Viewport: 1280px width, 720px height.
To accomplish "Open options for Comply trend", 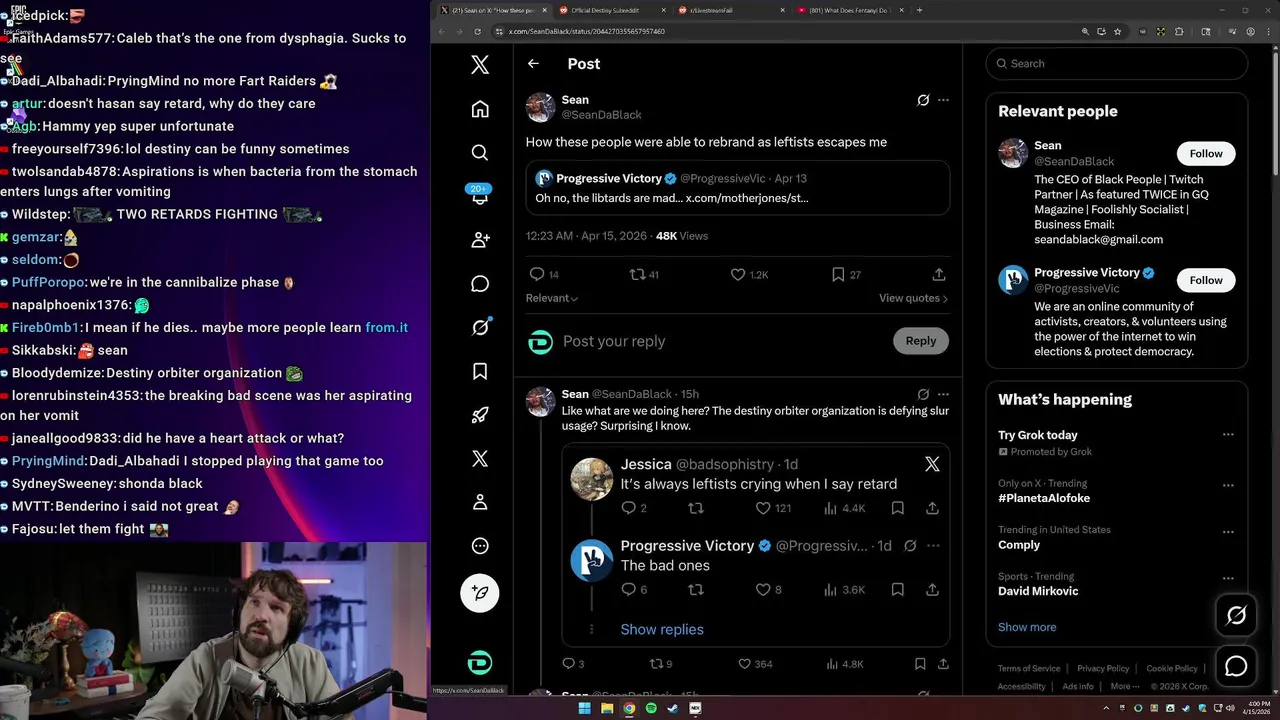I will coord(1228,531).
